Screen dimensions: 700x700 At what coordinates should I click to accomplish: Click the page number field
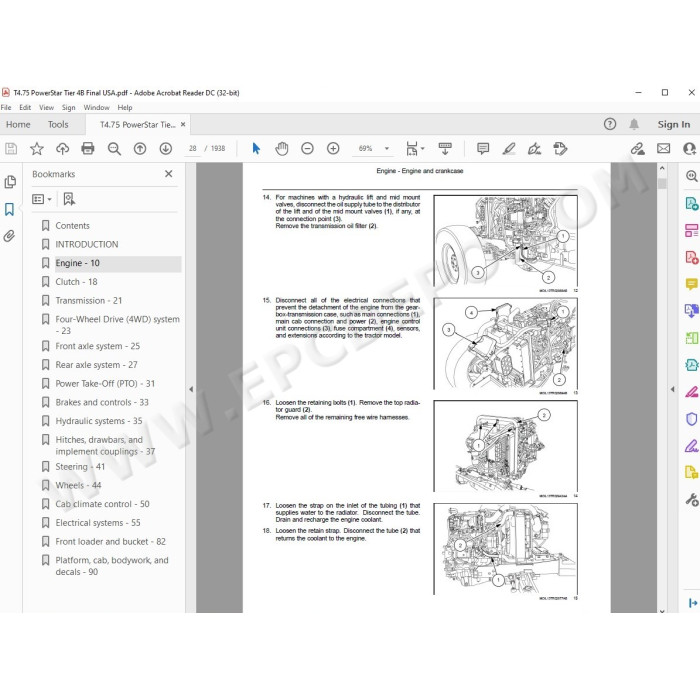click(192, 148)
